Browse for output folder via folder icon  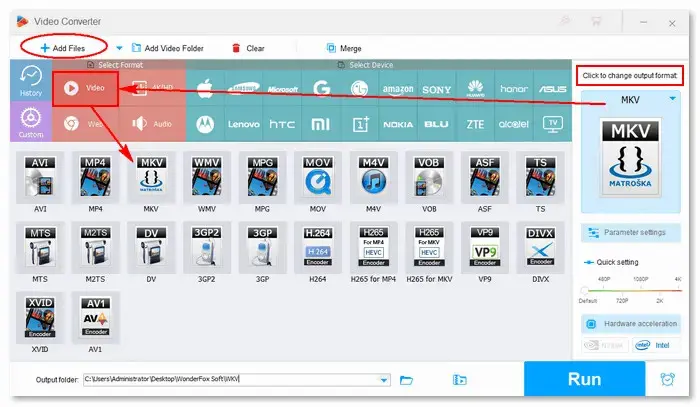[406, 380]
